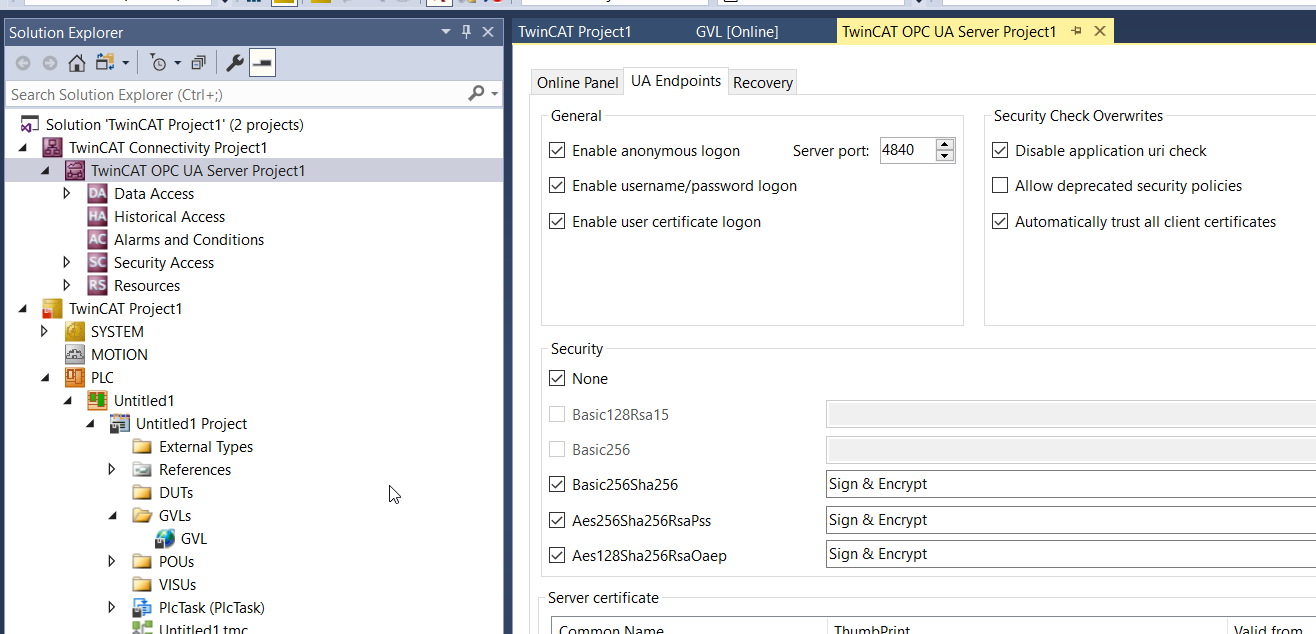
Task: Click the Solution 'TwinCAT Project1' icon
Action: pos(29,124)
